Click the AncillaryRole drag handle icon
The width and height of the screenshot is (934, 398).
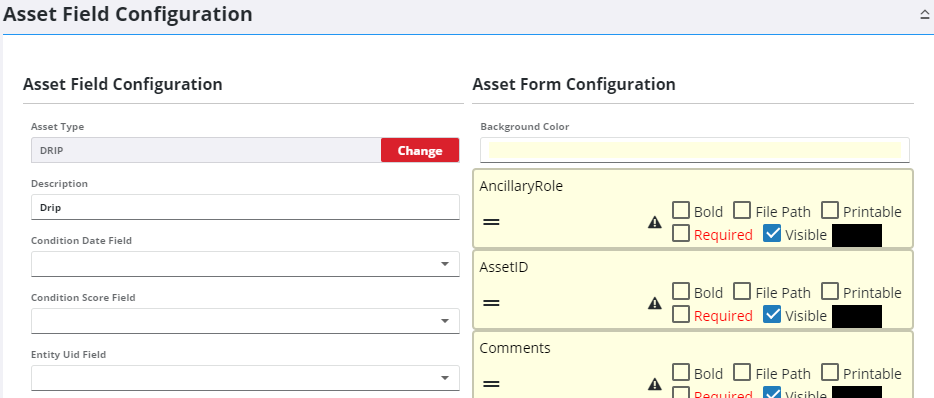491,222
